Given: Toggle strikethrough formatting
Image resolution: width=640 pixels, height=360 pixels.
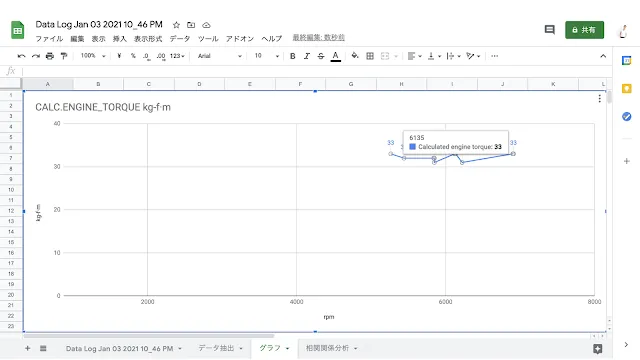Looking at the screenshot, I should click(321, 56).
